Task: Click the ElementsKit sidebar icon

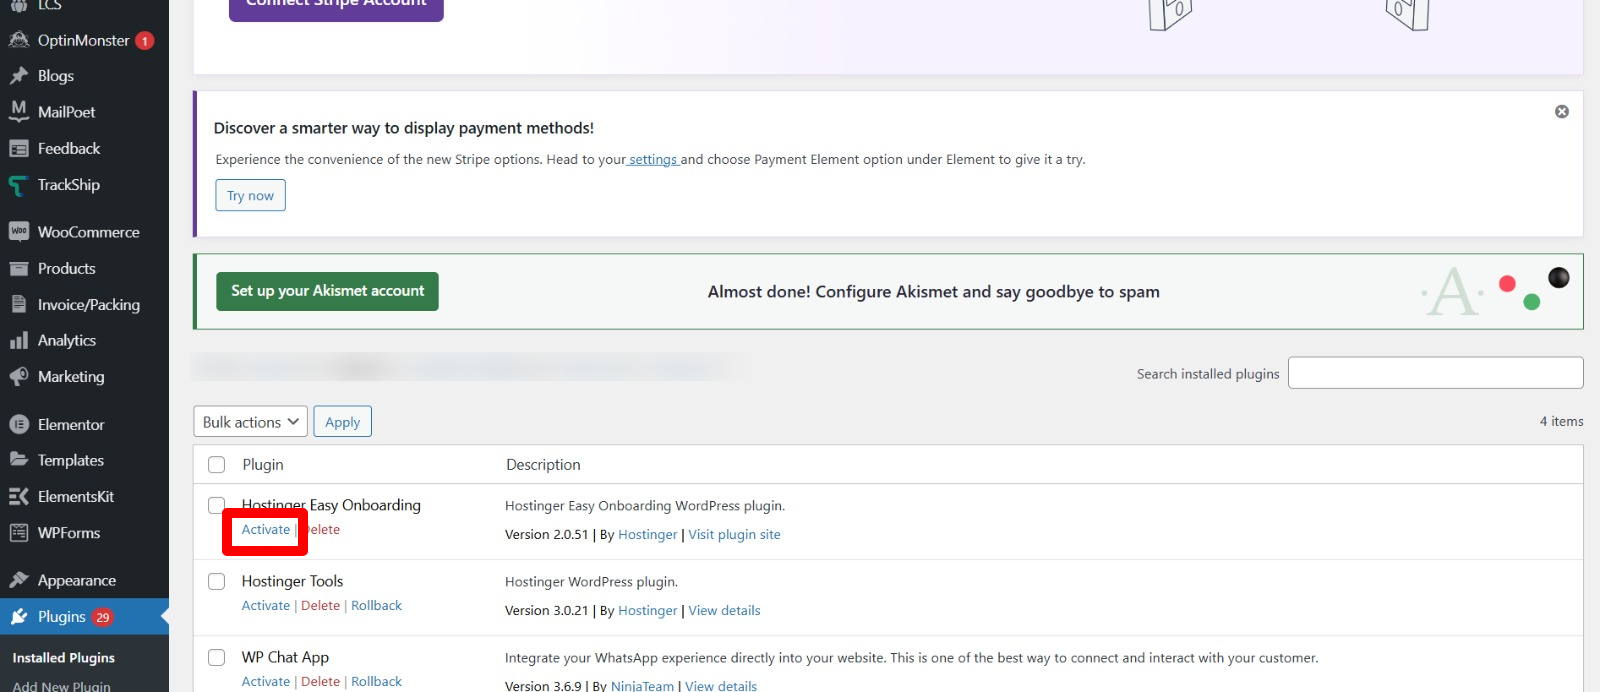Action: [x=18, y=497]
